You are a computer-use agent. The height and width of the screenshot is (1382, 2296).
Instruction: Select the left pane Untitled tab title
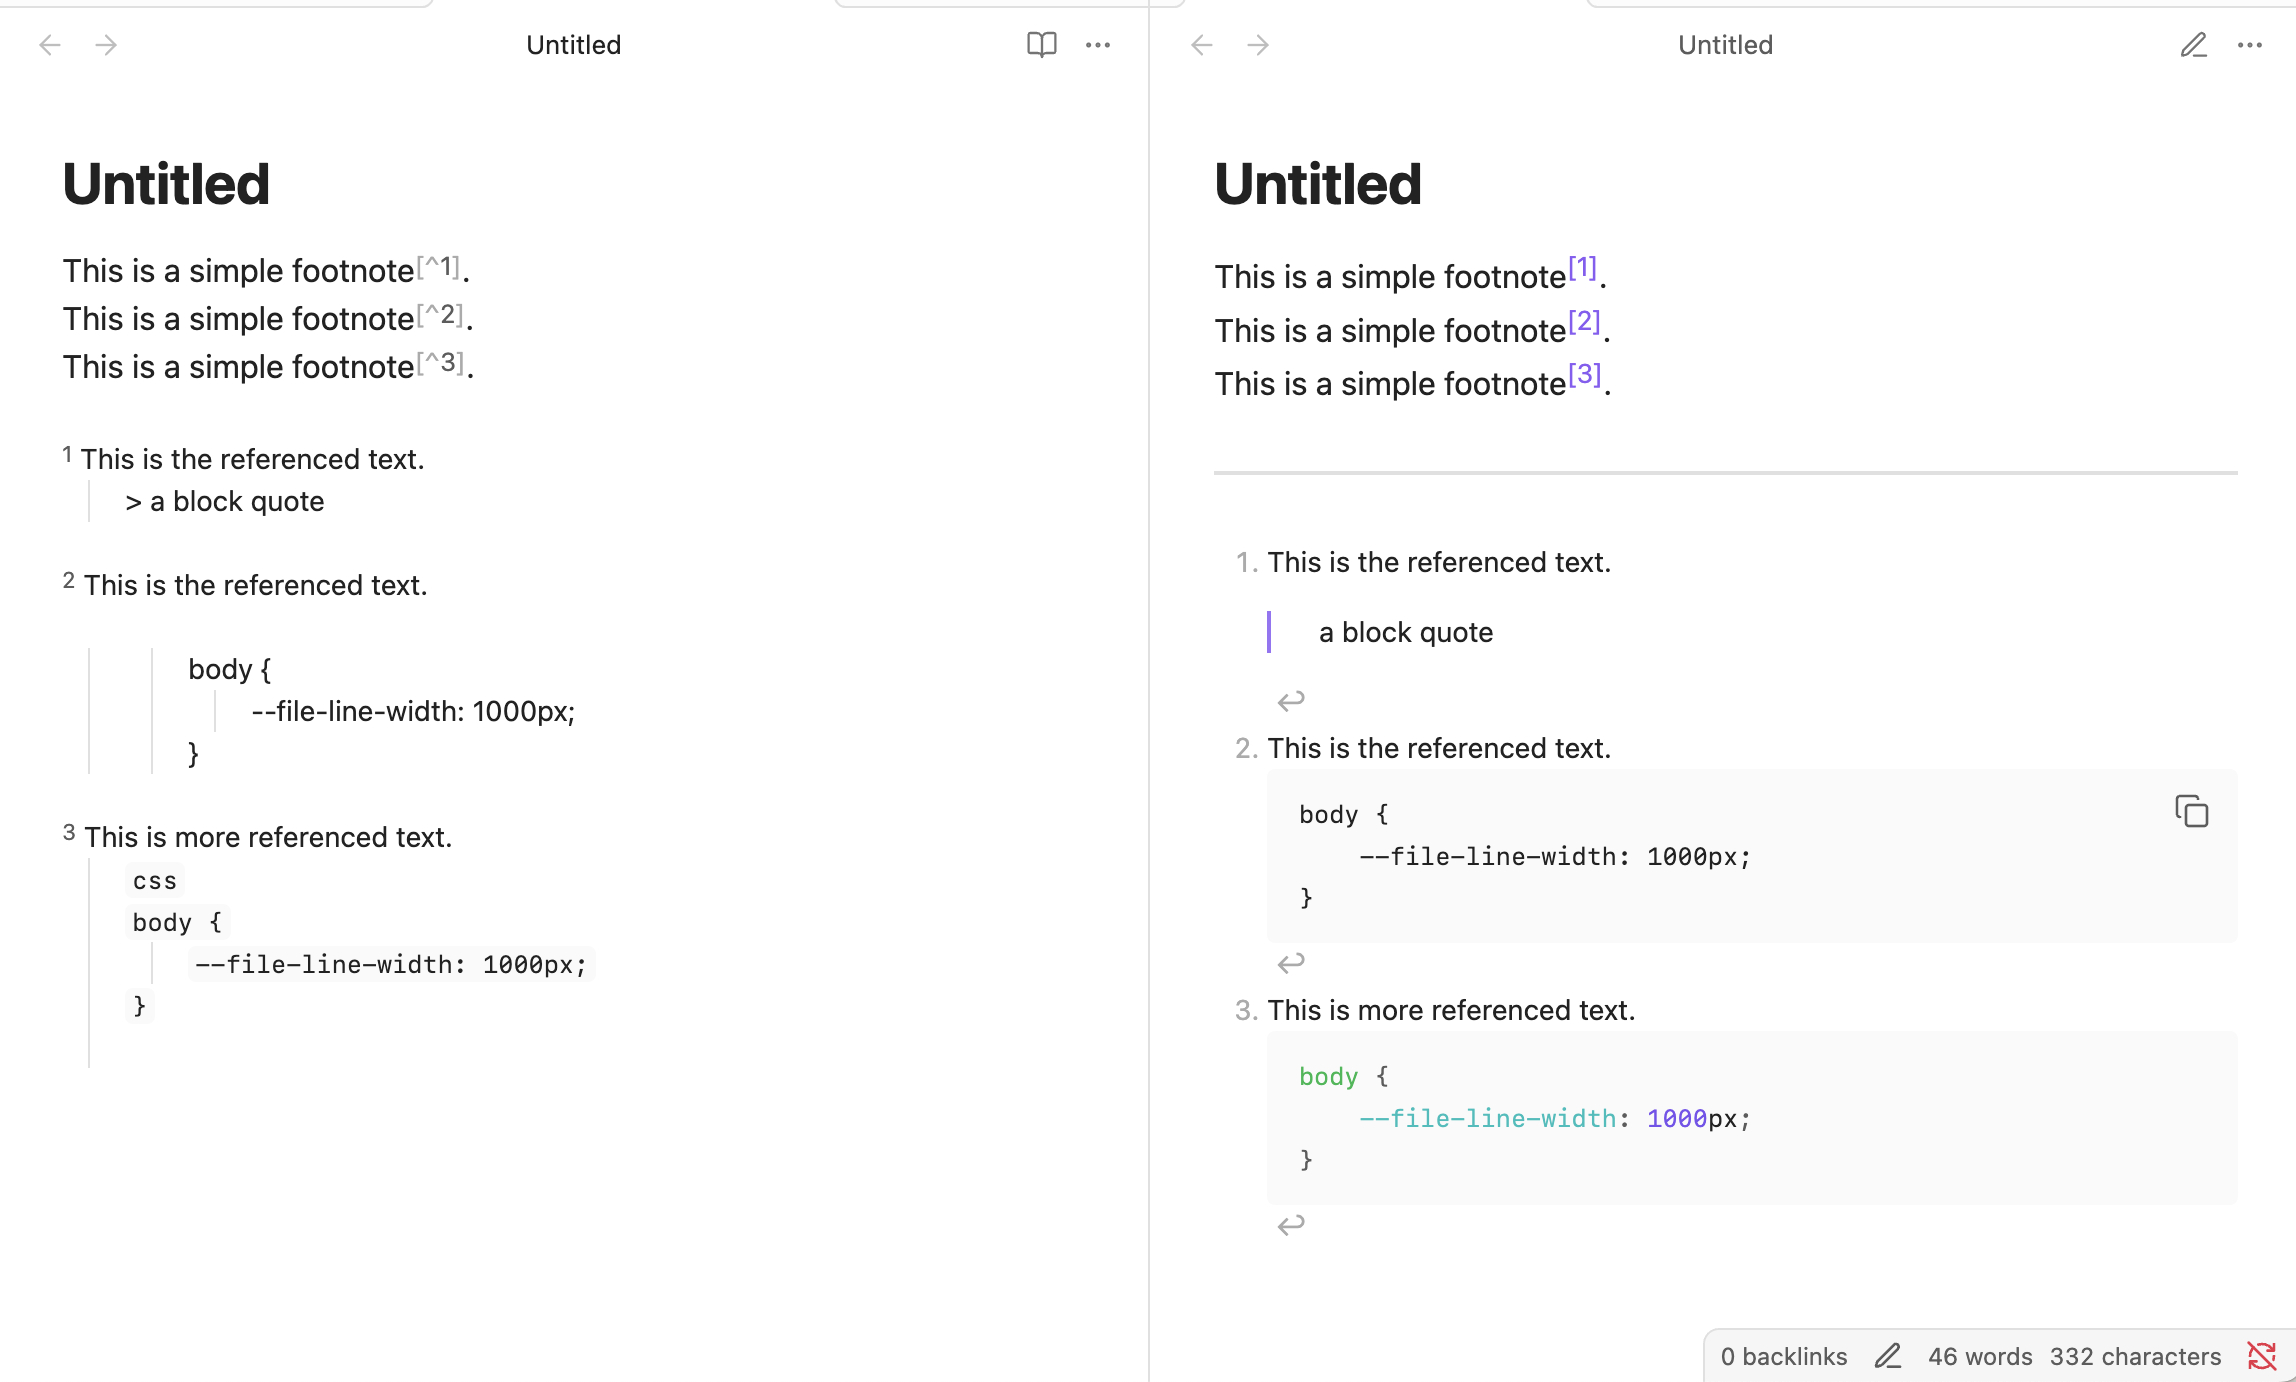tap(573, 45)
